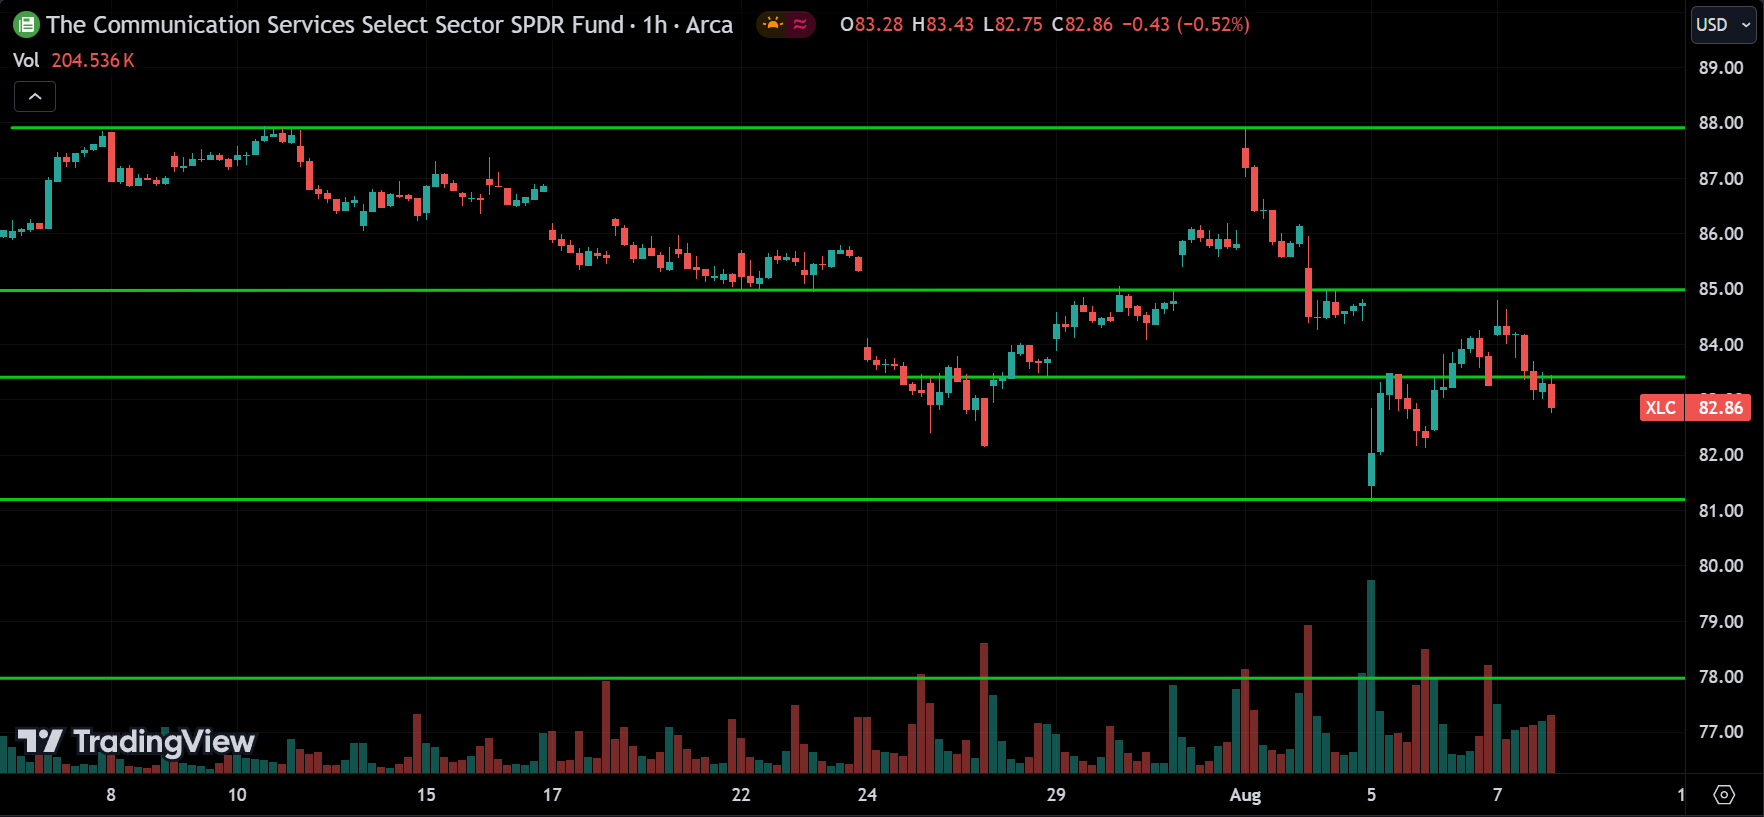
Task: Click the 29 date label on time axis
Action: pyautogui.click(x=1056, y=795)
